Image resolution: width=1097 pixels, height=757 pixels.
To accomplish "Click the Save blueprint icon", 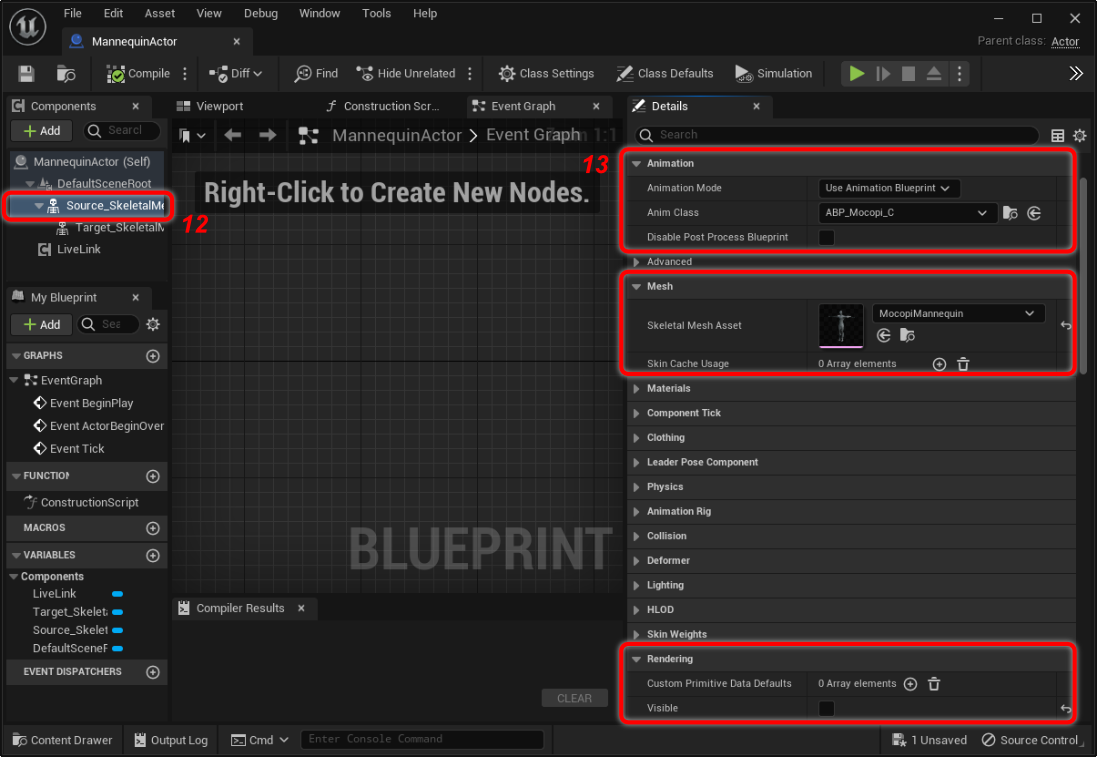I will [x=26, y=74].
